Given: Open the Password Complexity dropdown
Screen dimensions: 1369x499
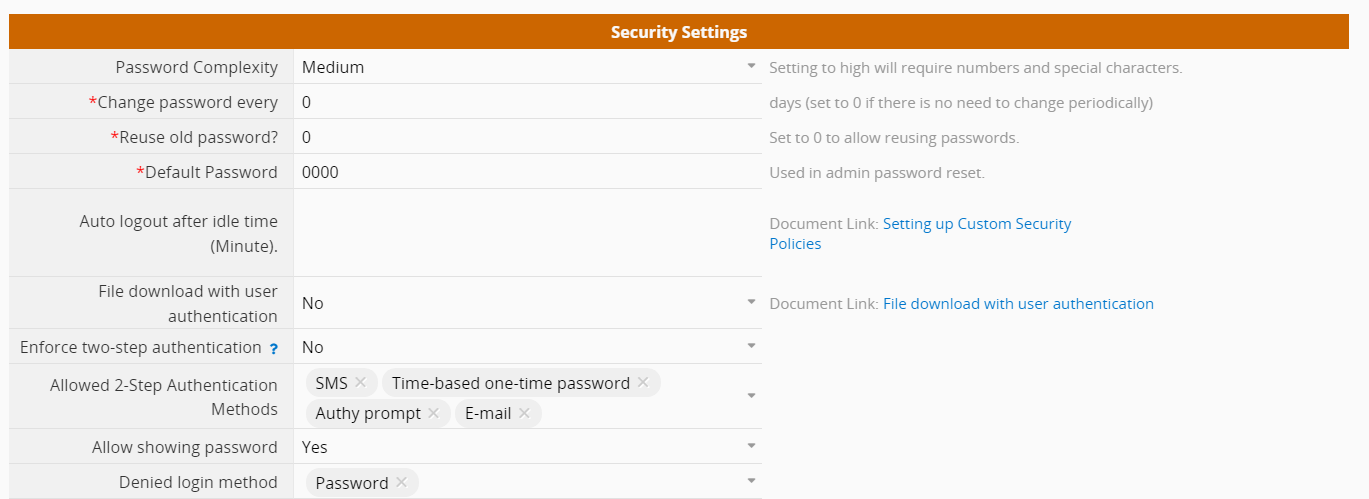Looking at the screenshot, I should pos(751,67).
